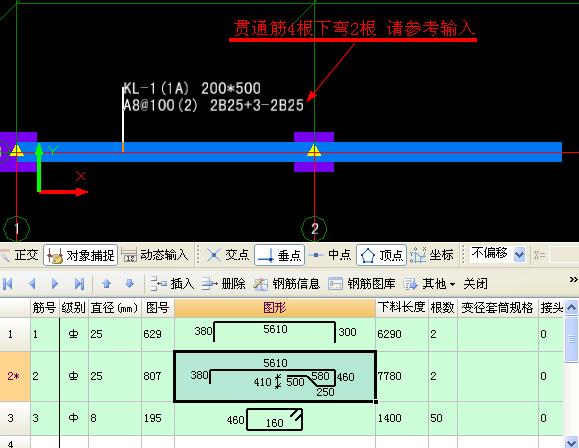Viewport: 579px width, 448px height.
Task: Expand the 其他 dropdown menu
Action: (429, 284)
